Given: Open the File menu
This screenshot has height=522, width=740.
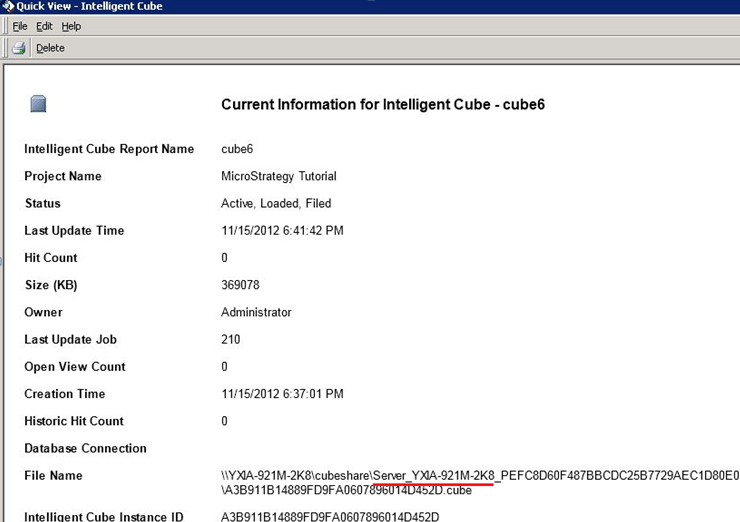Looking at the screenshot, I should coord(19,26).
